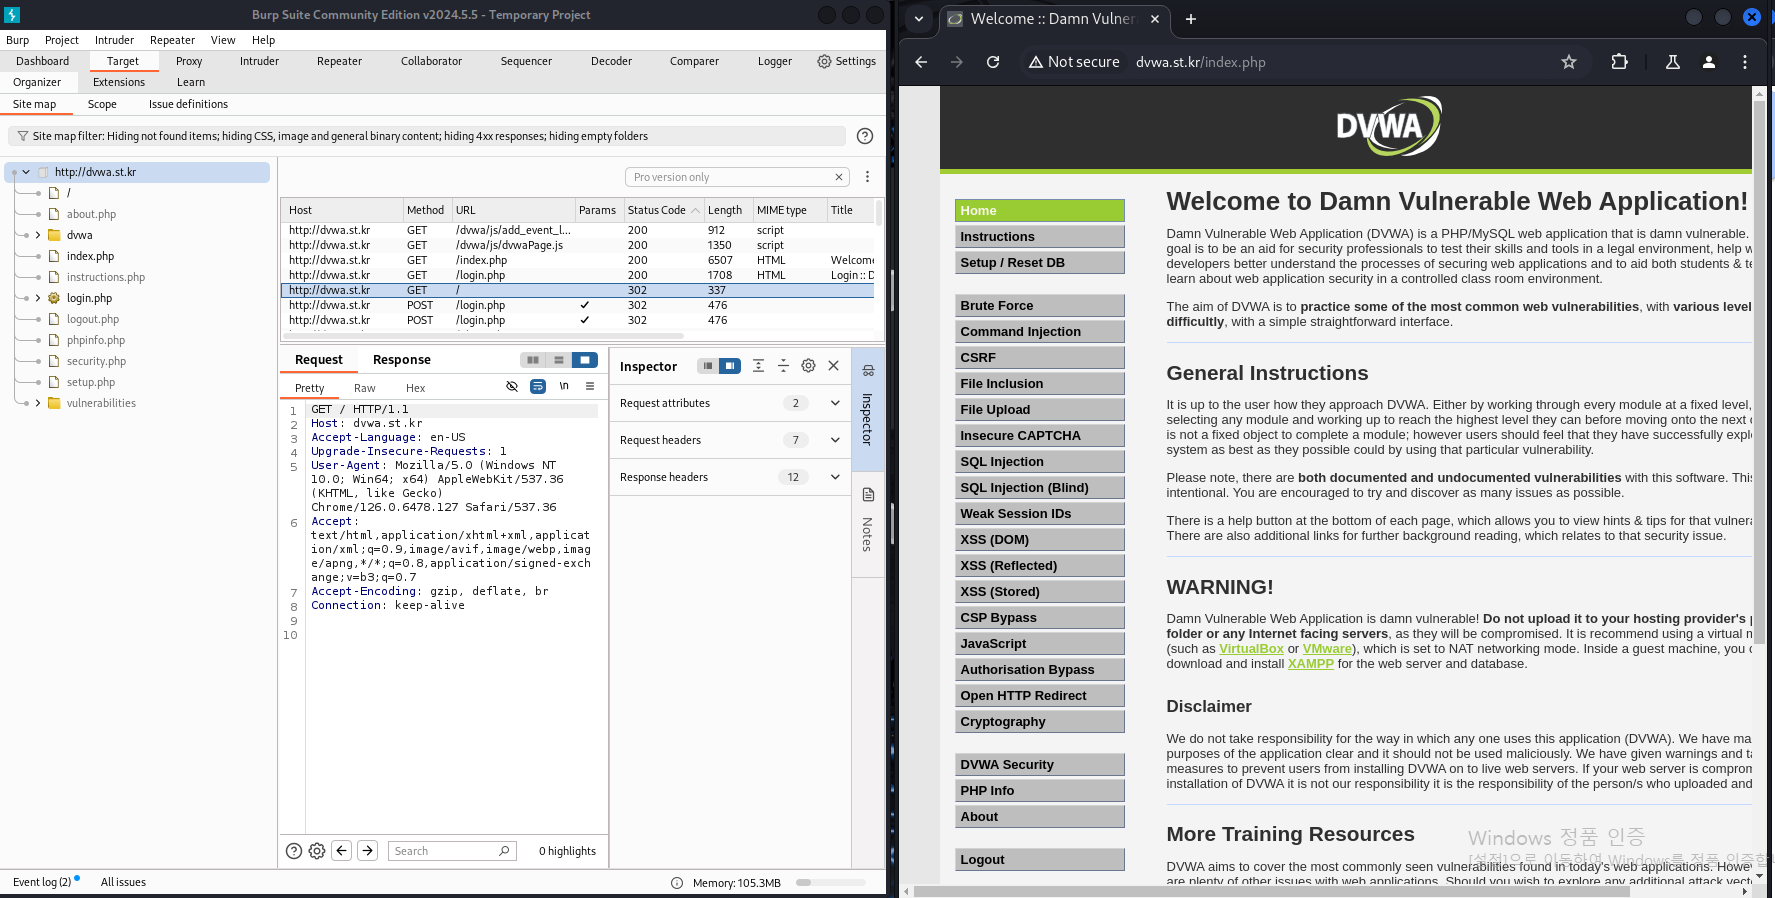Go to next search match arrow
Image resolution: width=1775 pixels, height=898 pixels.
[368, 850]
